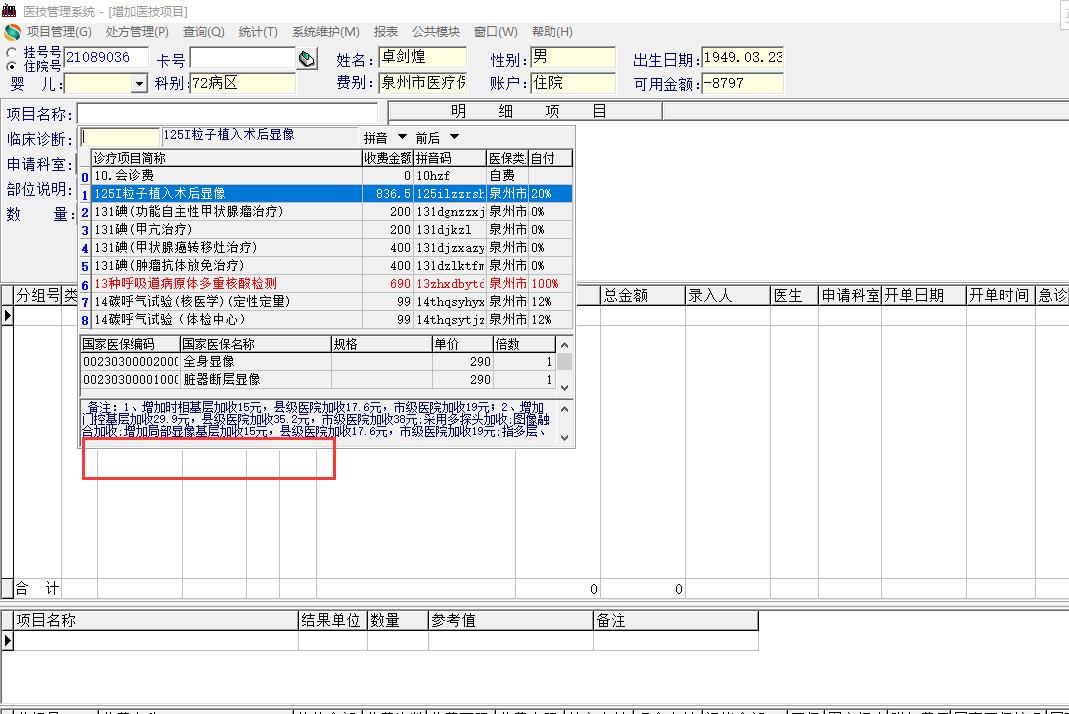Open the 系统维护(M) menu

click(x=326, y=32)
